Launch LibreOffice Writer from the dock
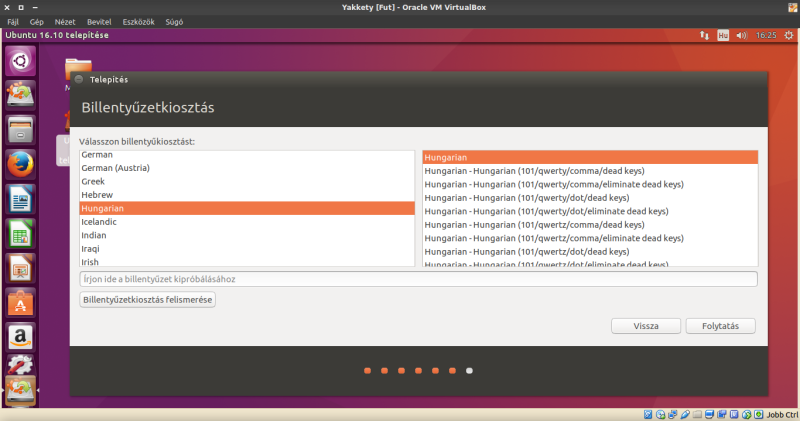This screenshot has width=800, height=421. pos(21,198)
